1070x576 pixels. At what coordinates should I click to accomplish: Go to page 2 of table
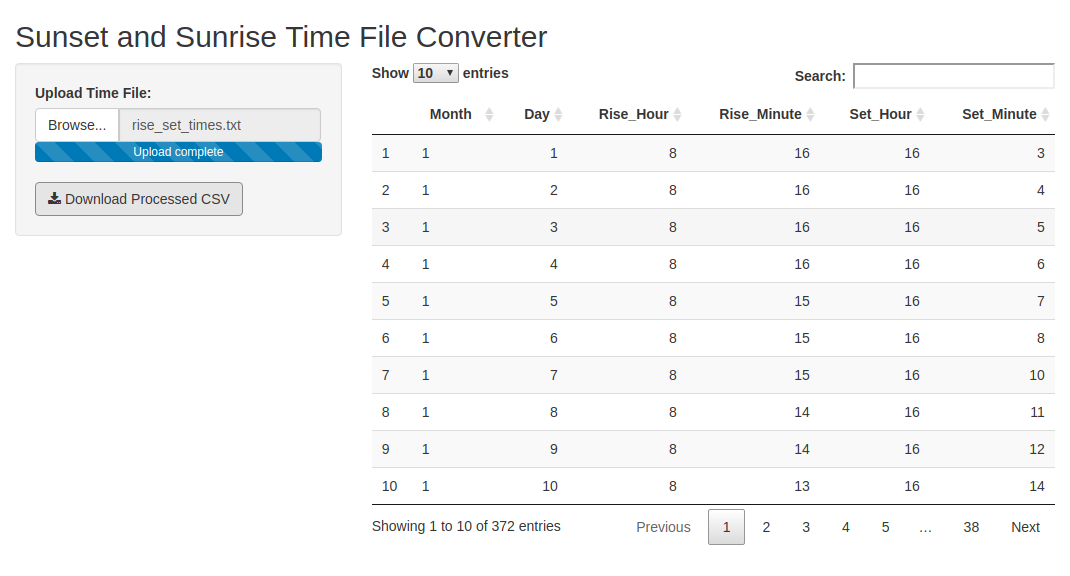pos(766,527)
